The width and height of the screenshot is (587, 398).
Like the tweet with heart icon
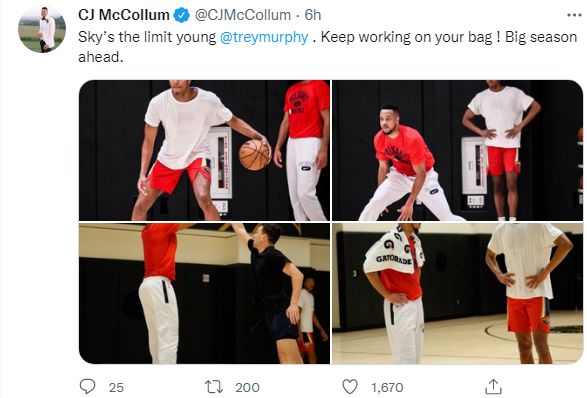350,386
